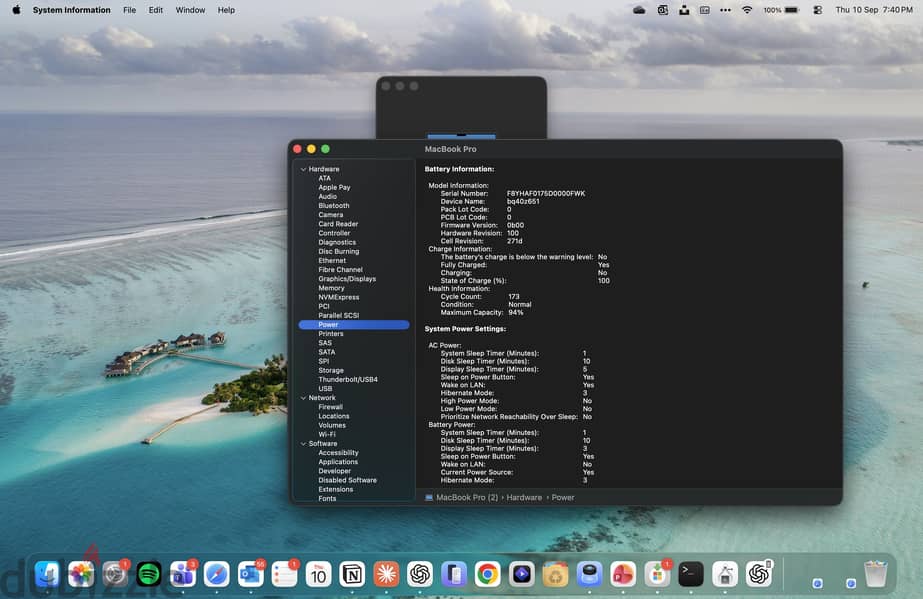Open Spotify in the dock
923x599 pixels.
tap(149, 574)
